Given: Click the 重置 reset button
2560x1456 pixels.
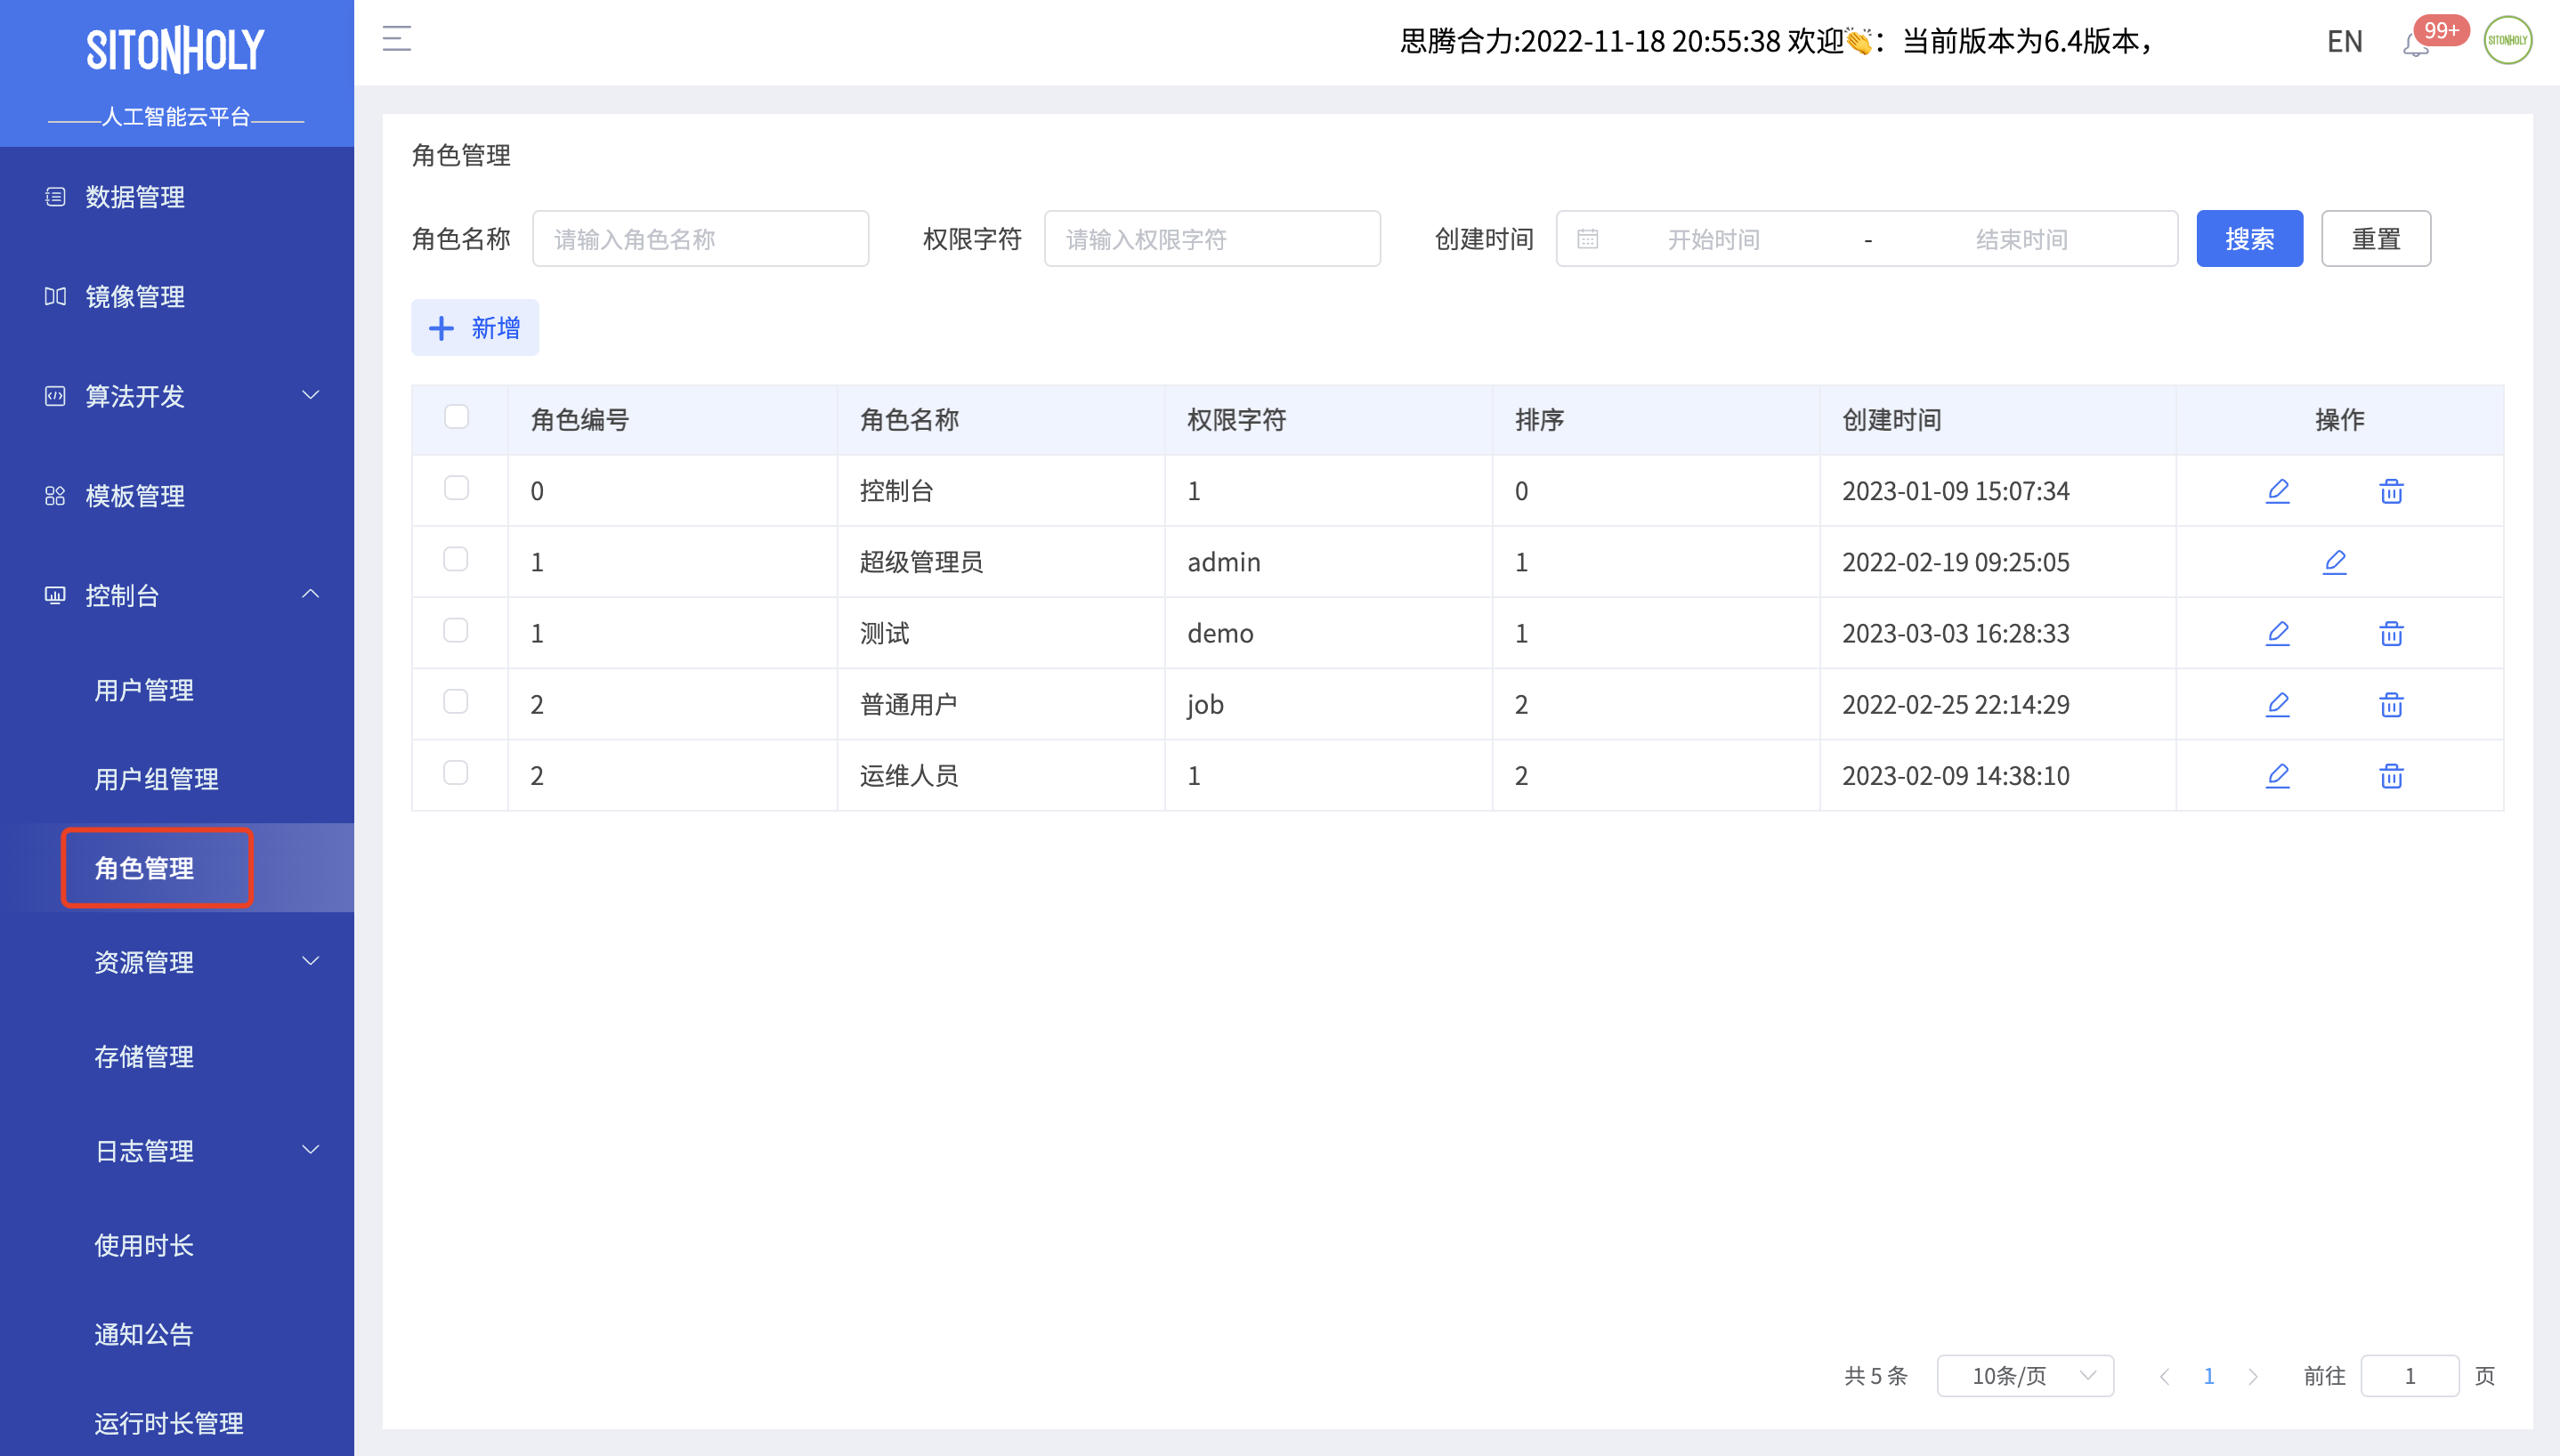Looking at the screenshot, I should tap(2376, 239).
